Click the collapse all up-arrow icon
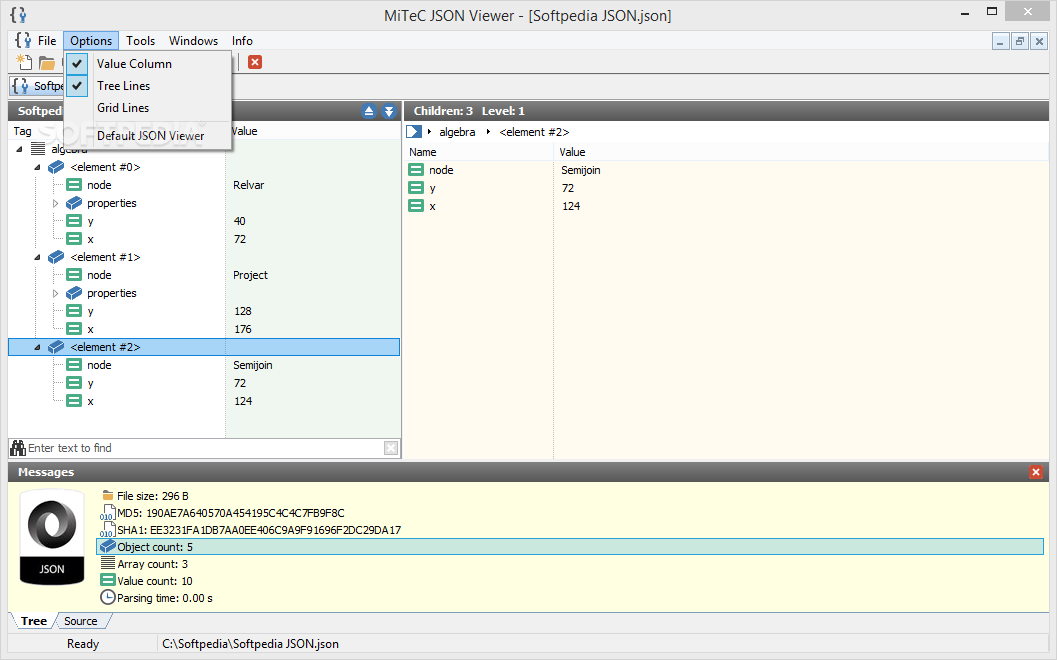Viewport: 1057px width, 660px height. (369, 111)
